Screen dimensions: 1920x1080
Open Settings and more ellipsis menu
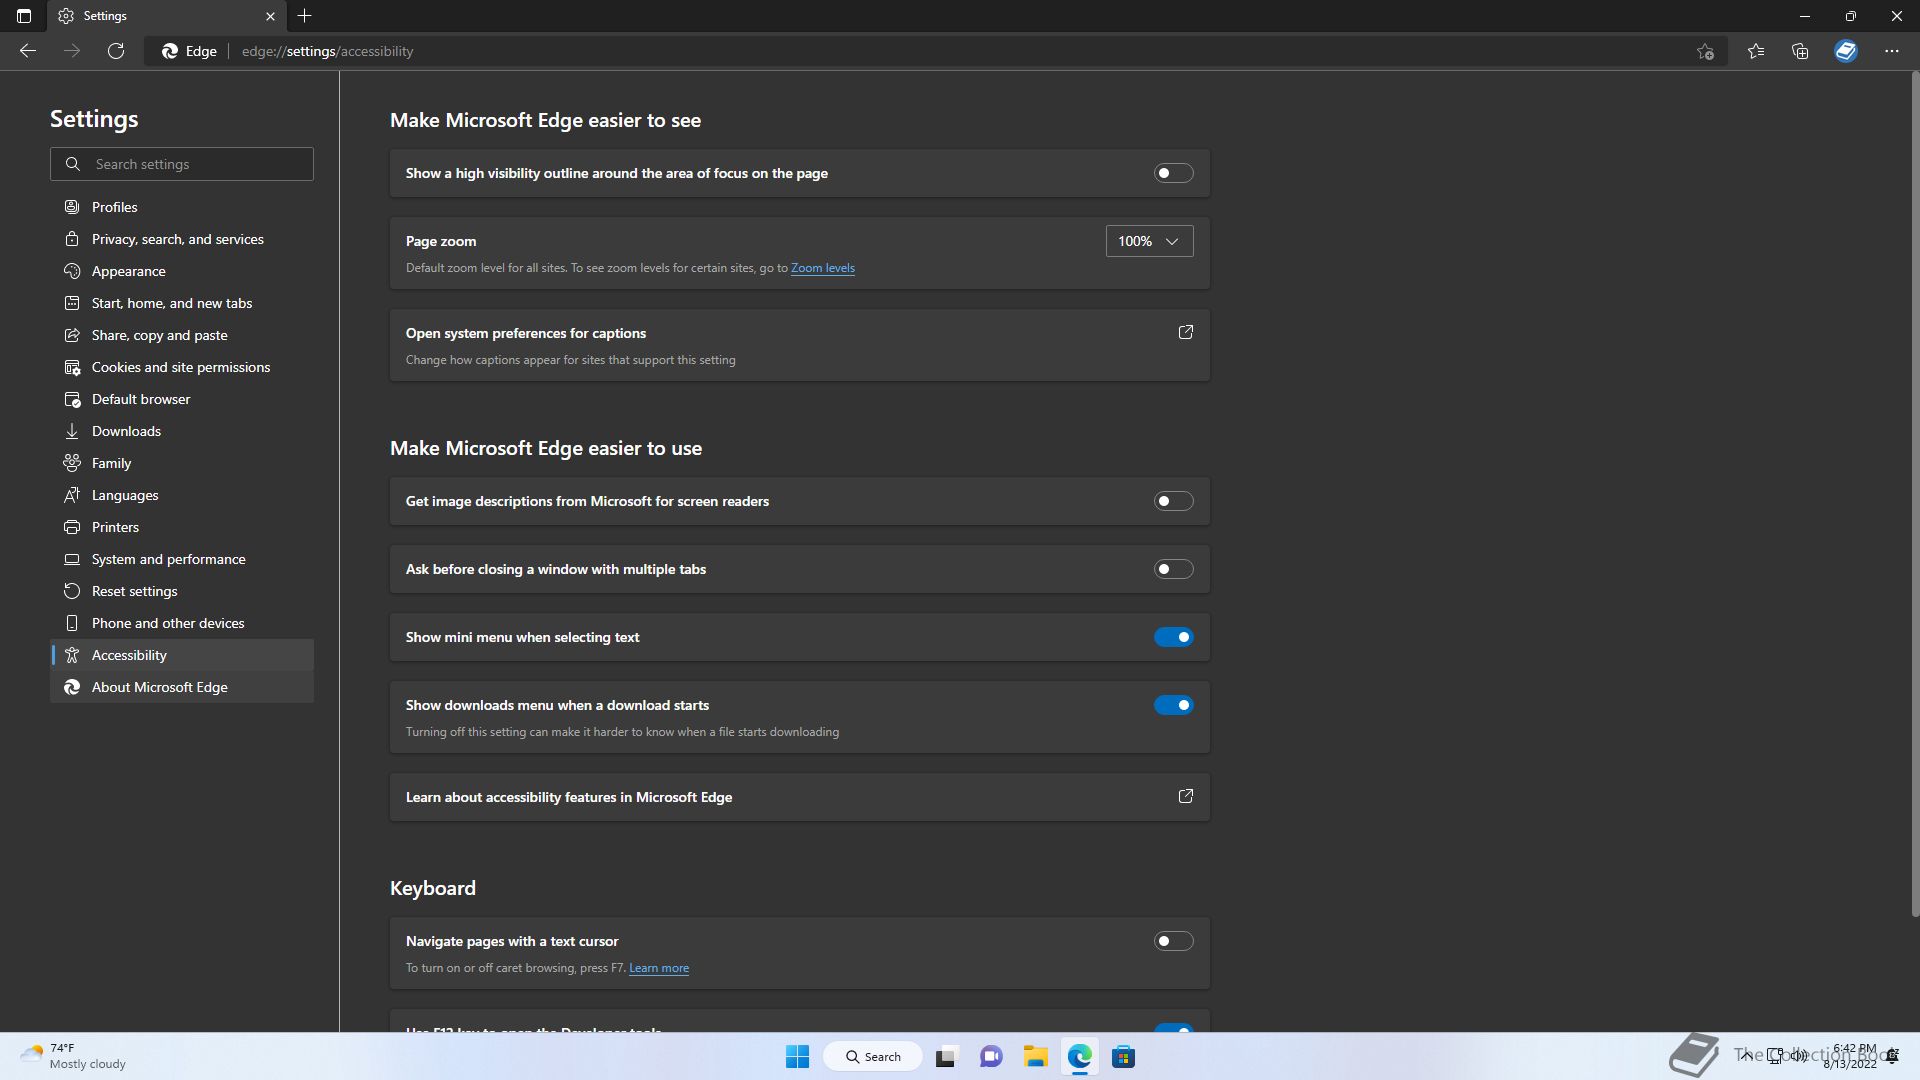(1892, 51)
